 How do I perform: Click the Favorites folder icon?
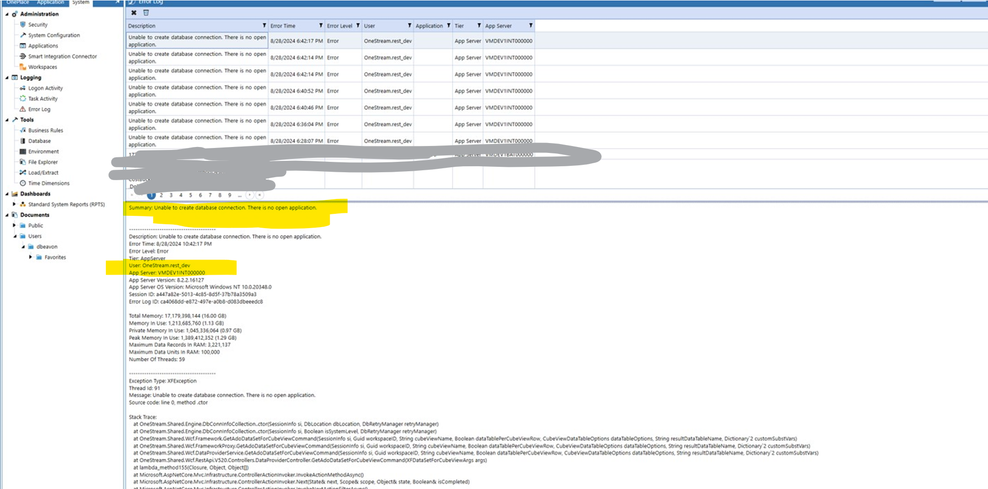tap(39, 257)
